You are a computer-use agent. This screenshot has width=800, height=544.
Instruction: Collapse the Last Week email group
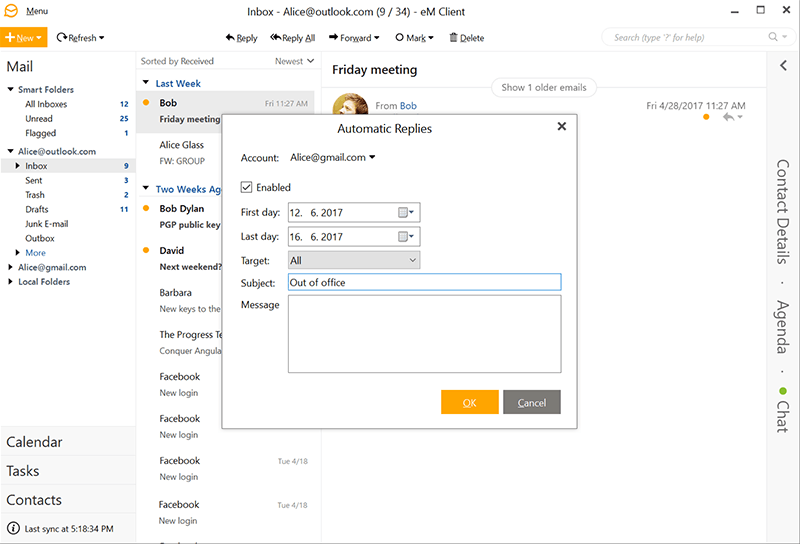point(146,83)
